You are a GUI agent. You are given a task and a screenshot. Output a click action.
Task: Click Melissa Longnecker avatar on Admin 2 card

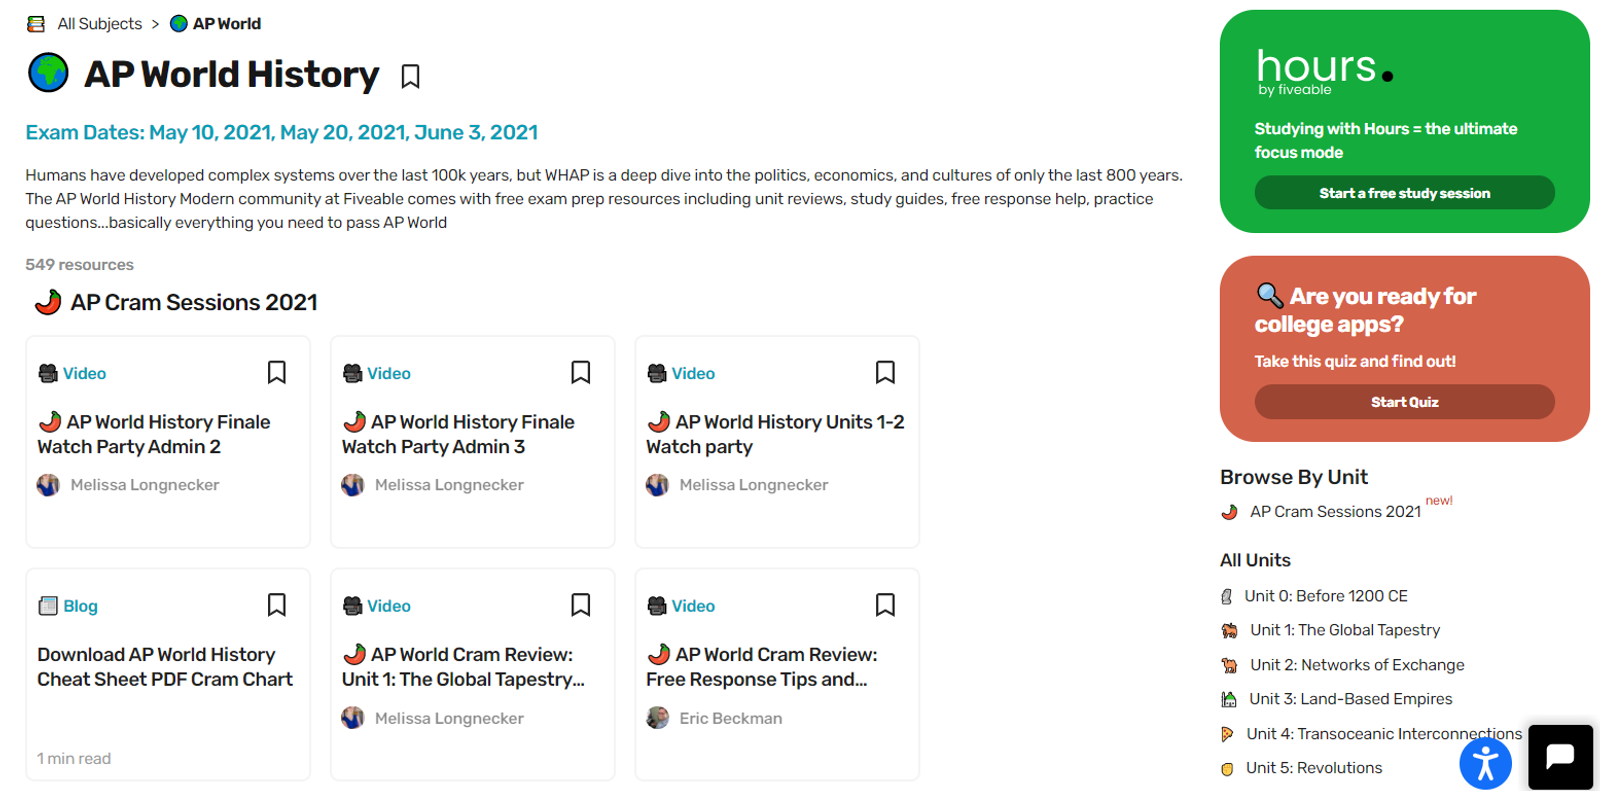click(x=48, y=485)
